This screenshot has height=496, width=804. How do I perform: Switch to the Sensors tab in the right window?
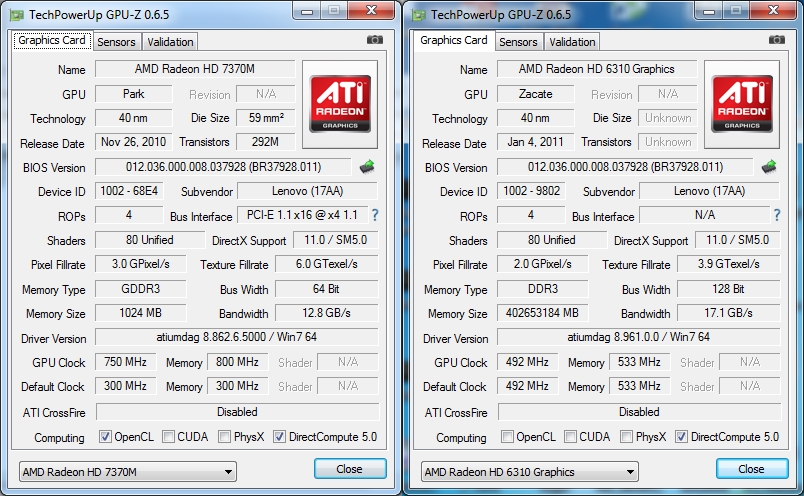click(518, 42)
